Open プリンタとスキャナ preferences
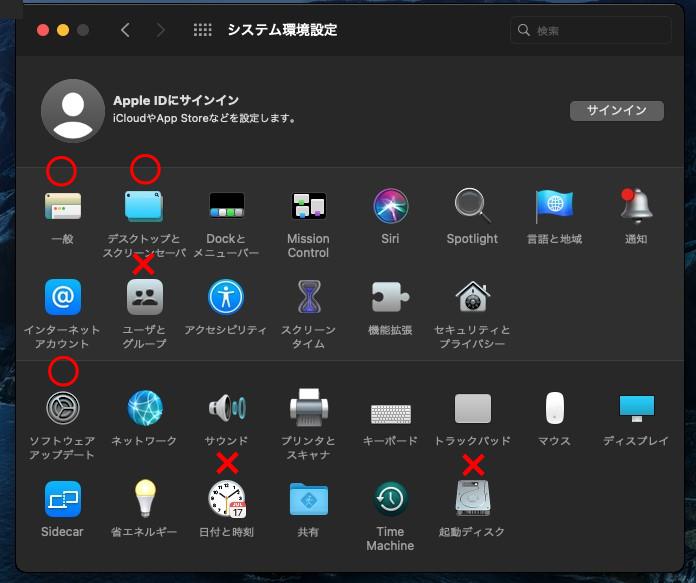 [308, 407]
